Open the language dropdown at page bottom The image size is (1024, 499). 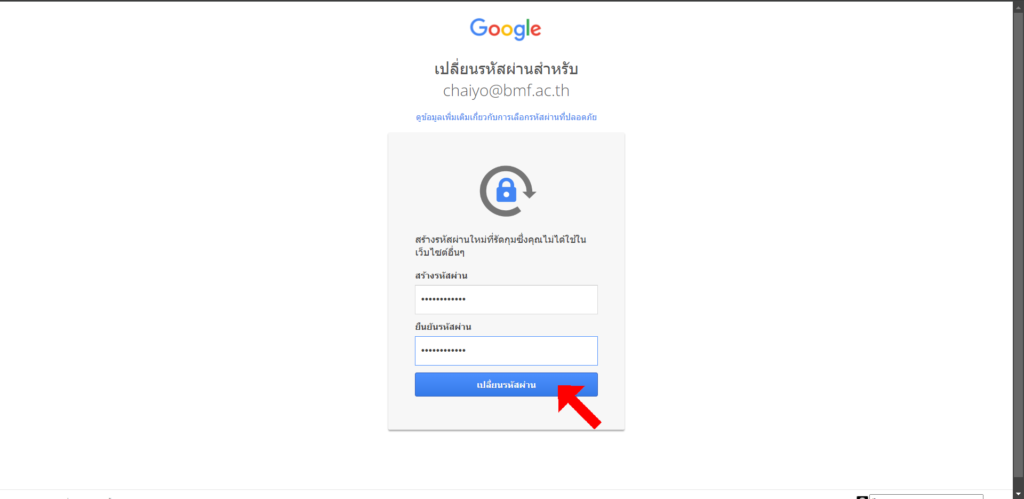point(925,496)
